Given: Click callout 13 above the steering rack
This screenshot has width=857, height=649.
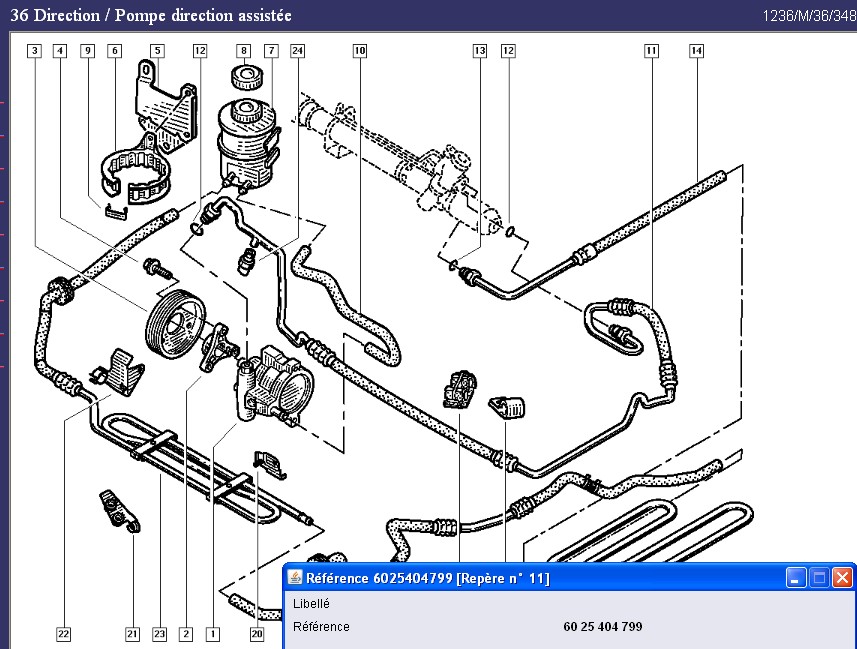Looking at the screenshot, I should click(480, 50).
